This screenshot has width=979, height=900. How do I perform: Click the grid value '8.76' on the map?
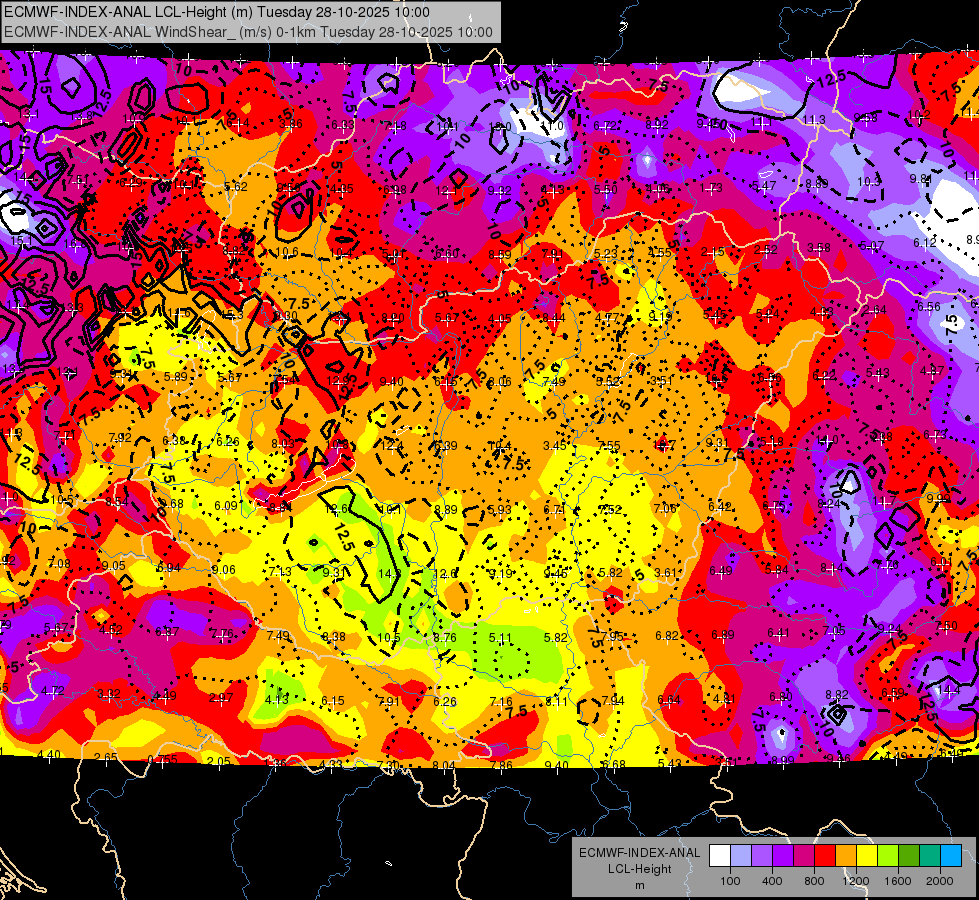pyautogui.click(x=445, y=638)
